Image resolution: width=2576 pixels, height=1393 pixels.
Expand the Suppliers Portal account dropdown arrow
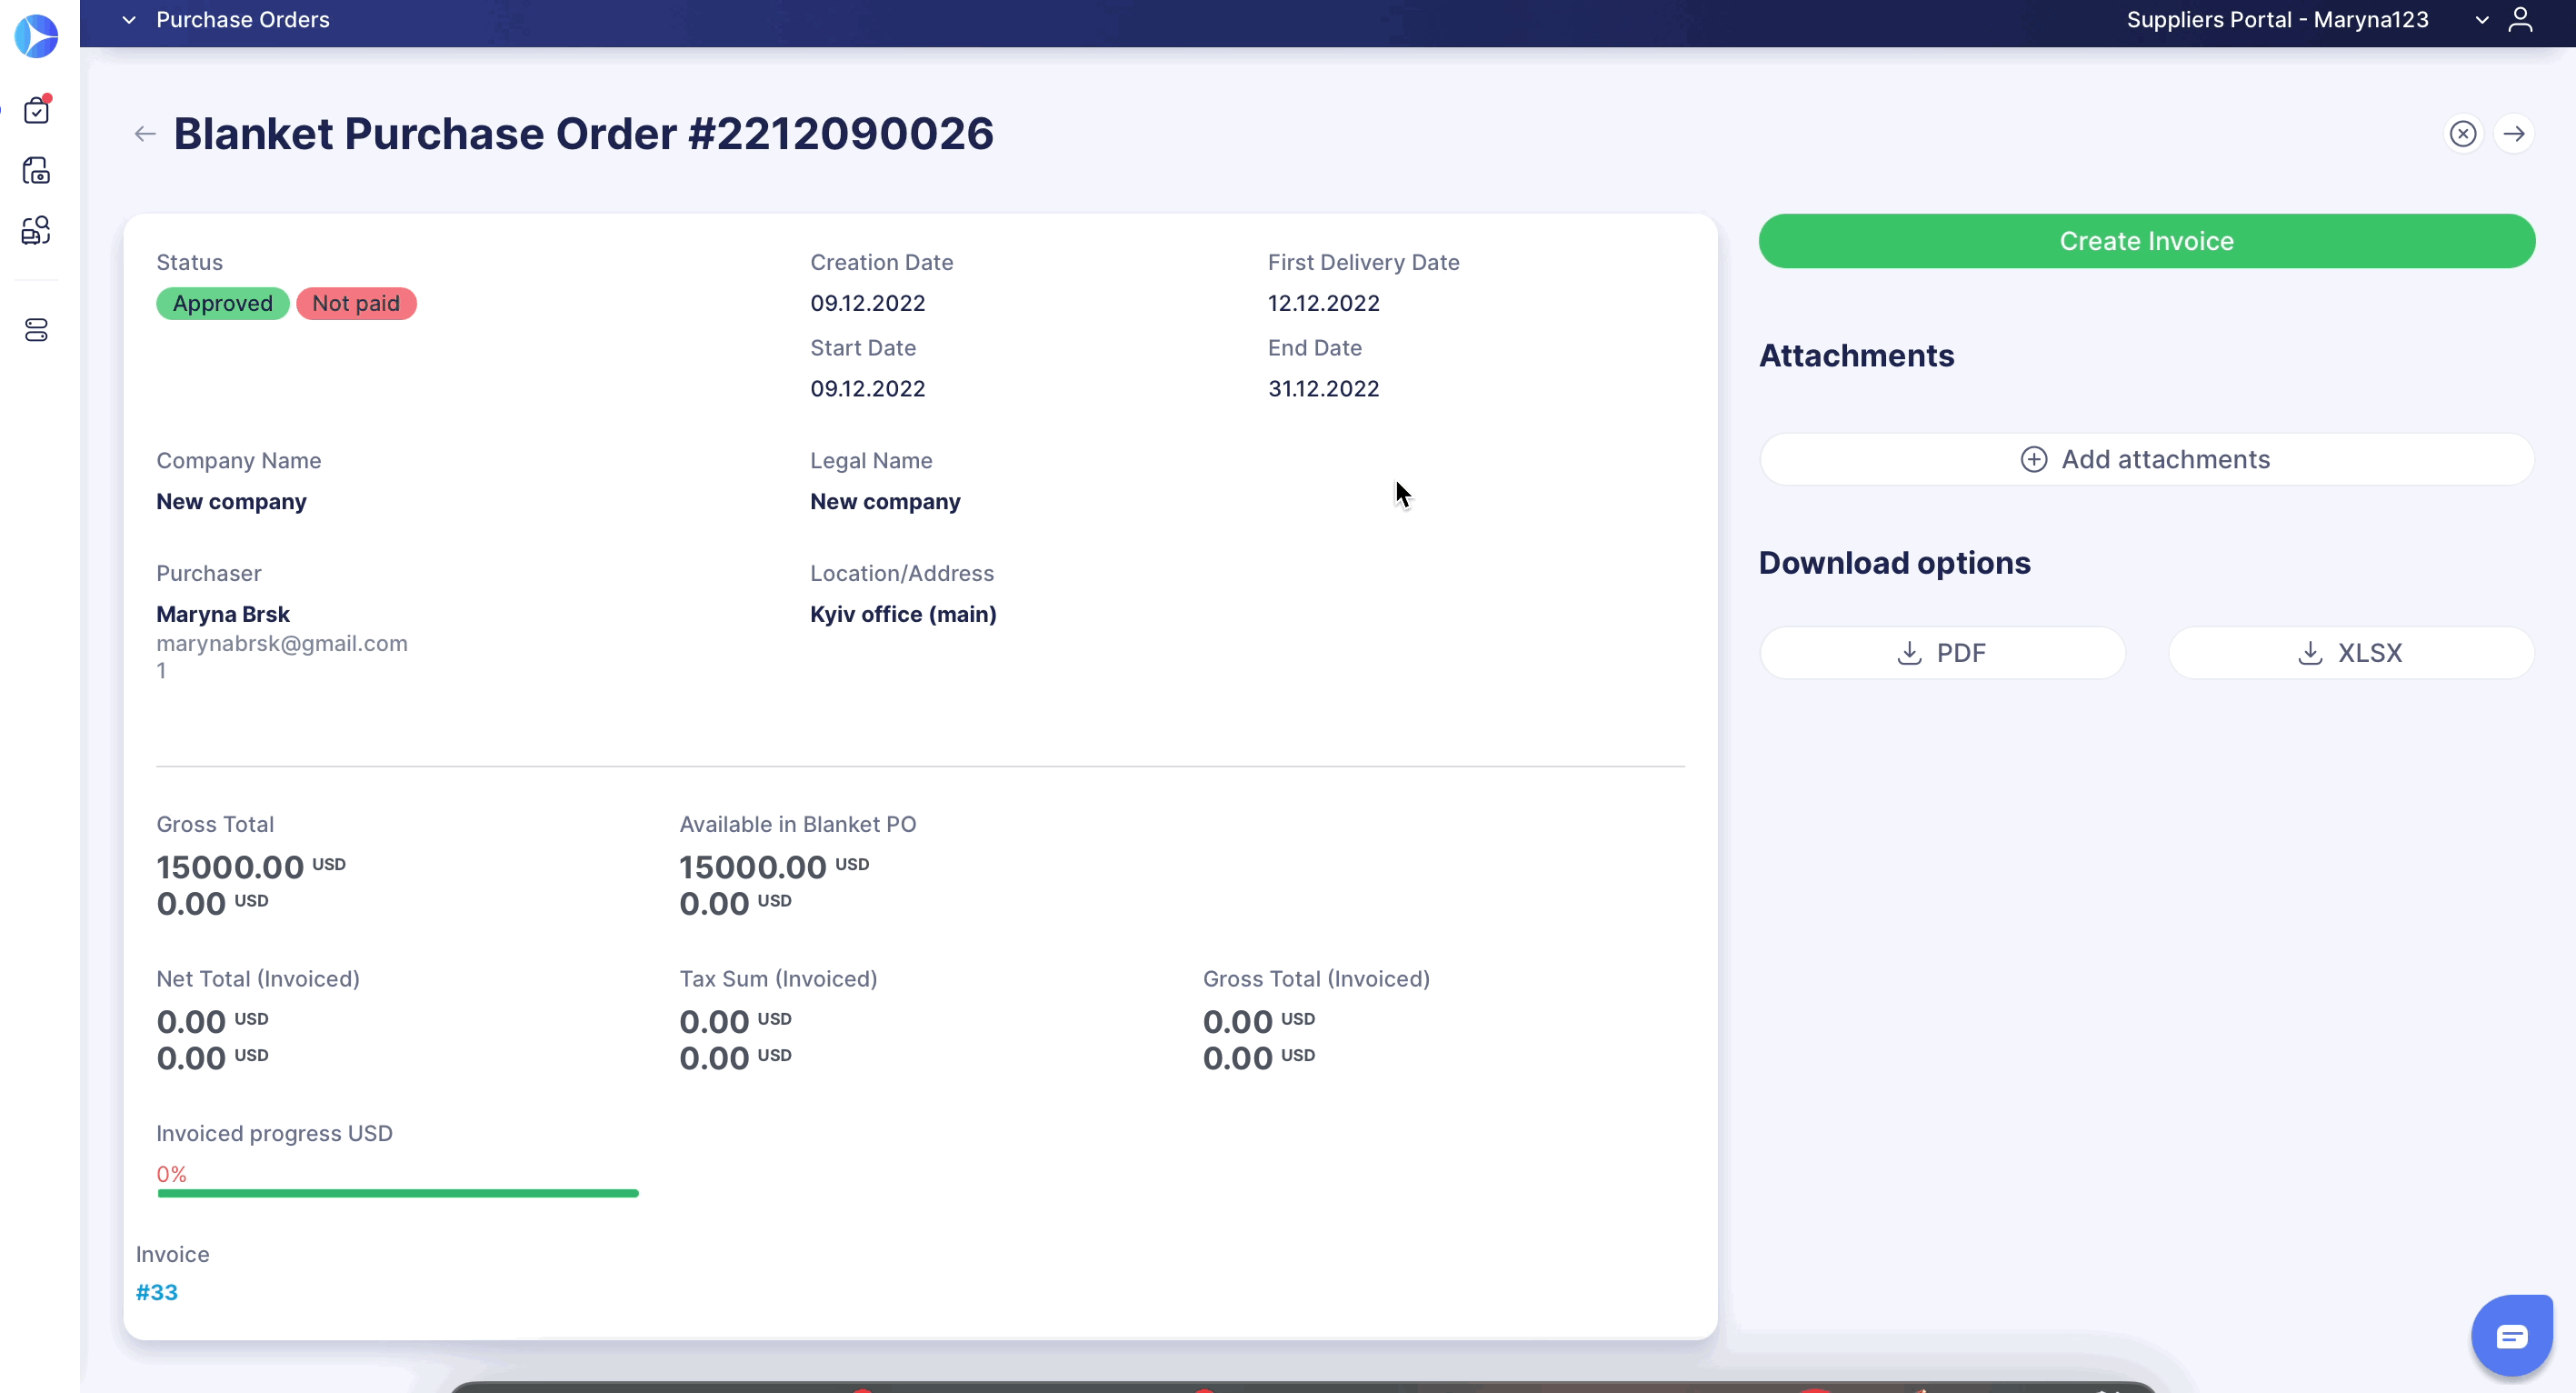pos(2482,20)
